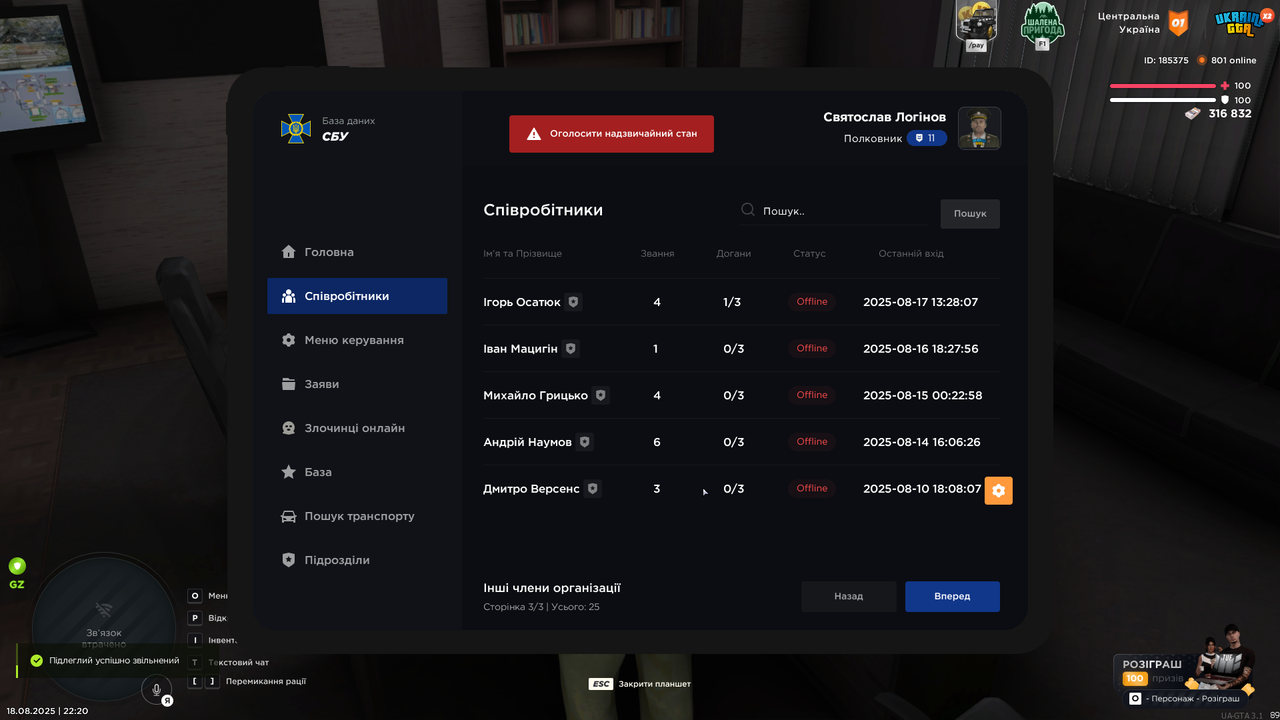Go to previous page with Назад

pos(848,596)
